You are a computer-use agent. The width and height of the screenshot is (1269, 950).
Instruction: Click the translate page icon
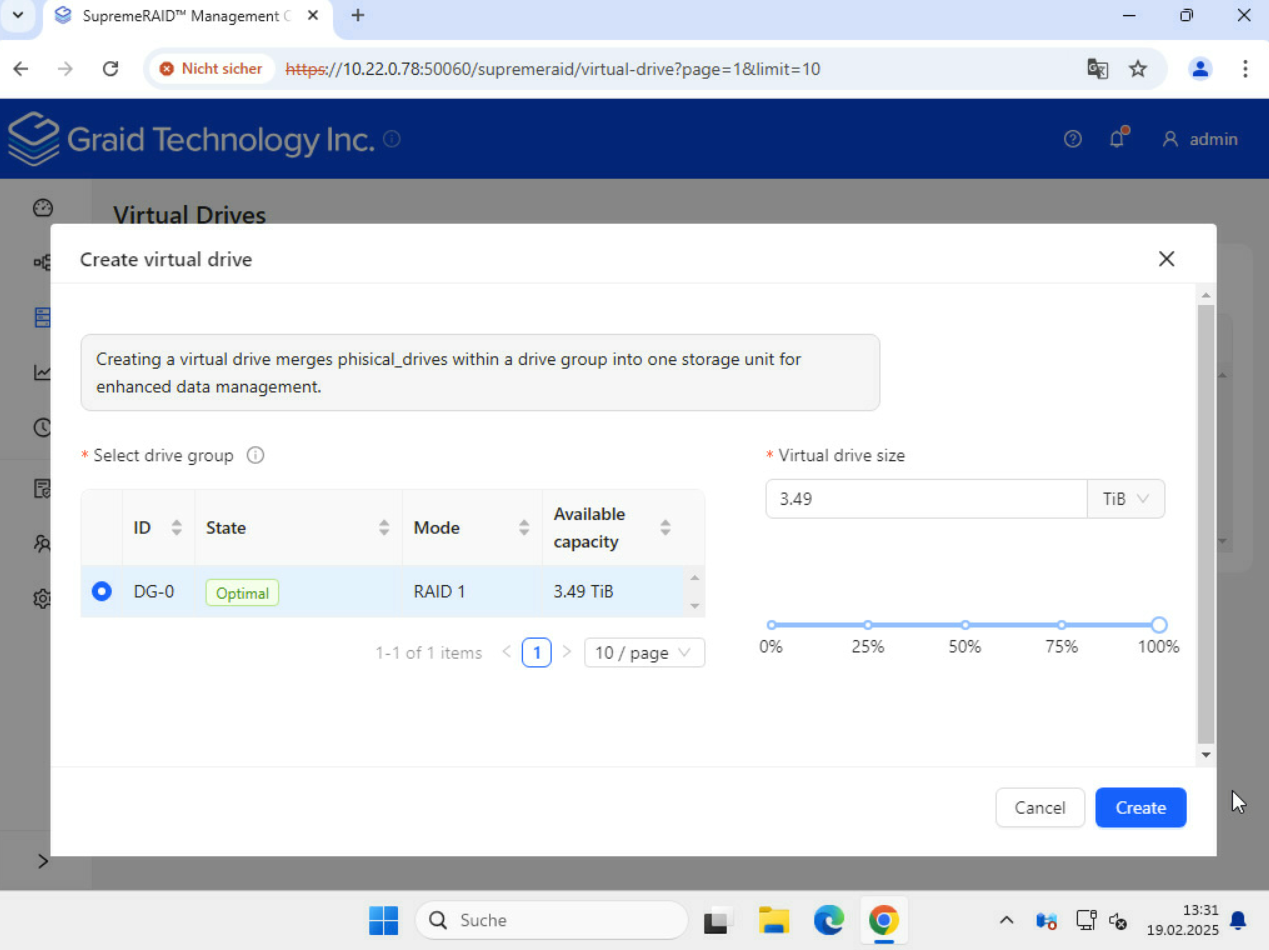pyautogui.click(x=1098, y=69)
